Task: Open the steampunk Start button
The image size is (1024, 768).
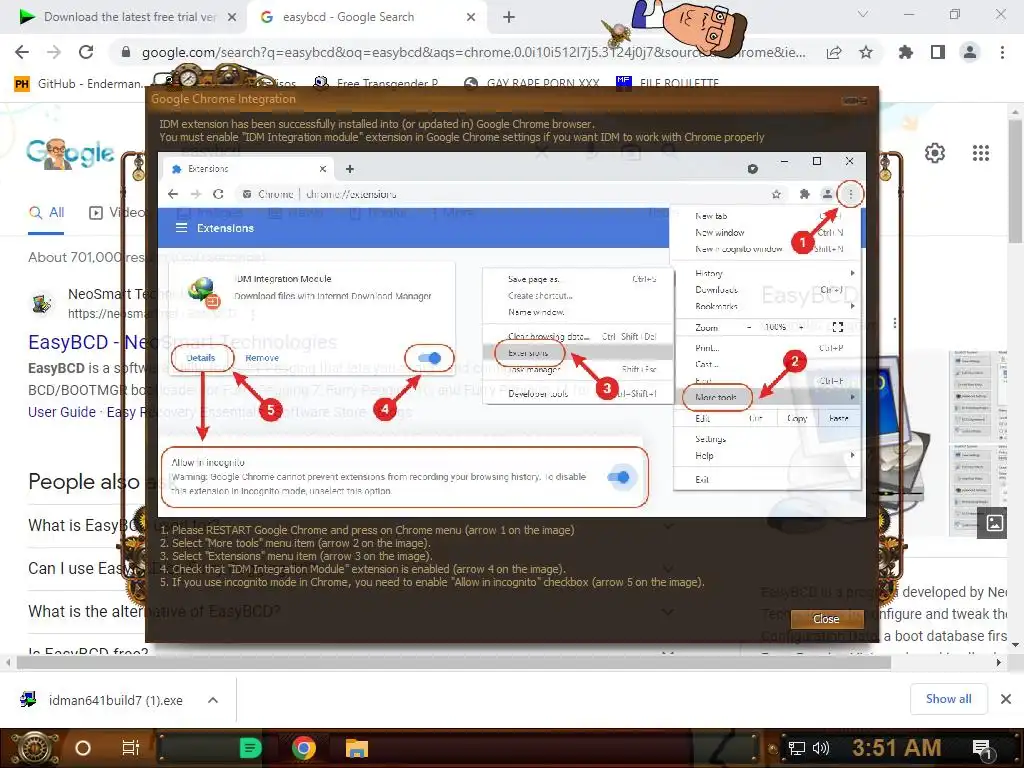Action: point(33,748)
